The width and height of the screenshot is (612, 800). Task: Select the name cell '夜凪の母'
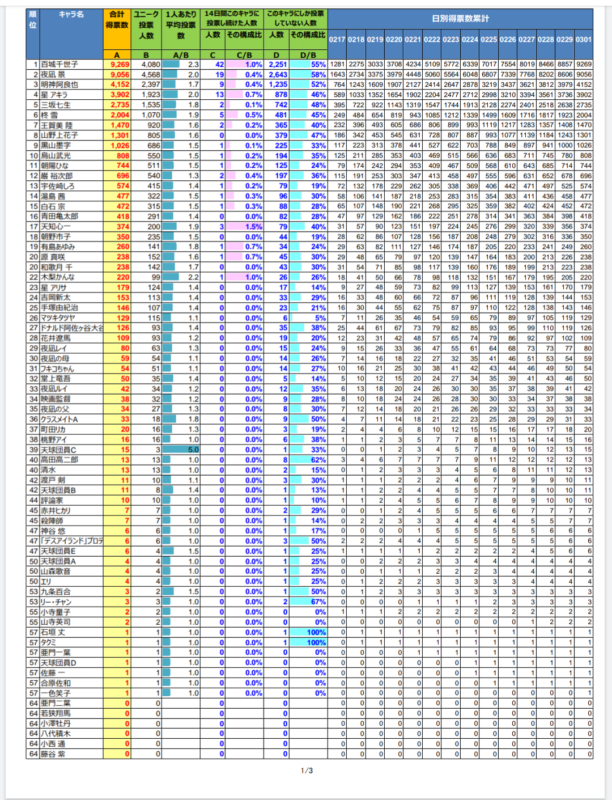pyautogui.click(x=71, y=358)
